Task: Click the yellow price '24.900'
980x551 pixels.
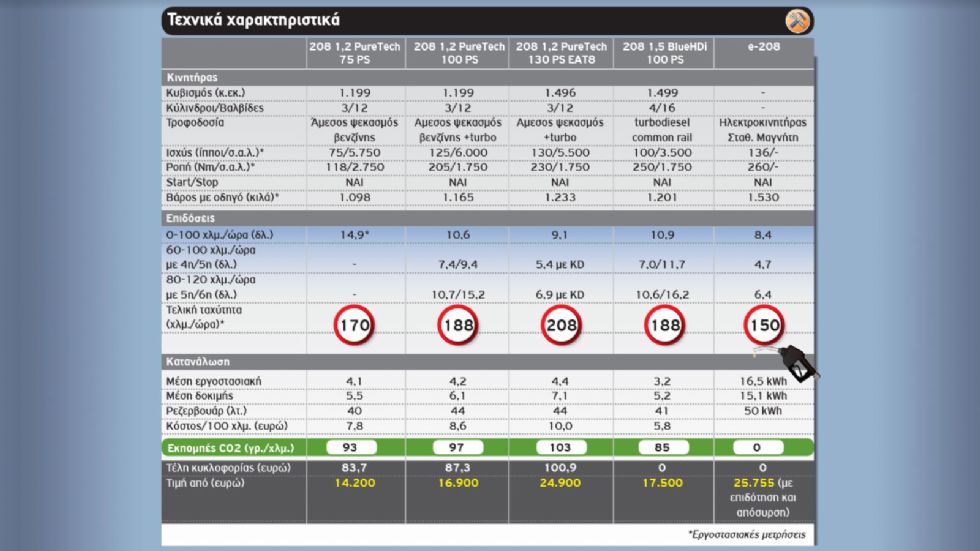Action: pyautogui.click(x=560, y=483)
